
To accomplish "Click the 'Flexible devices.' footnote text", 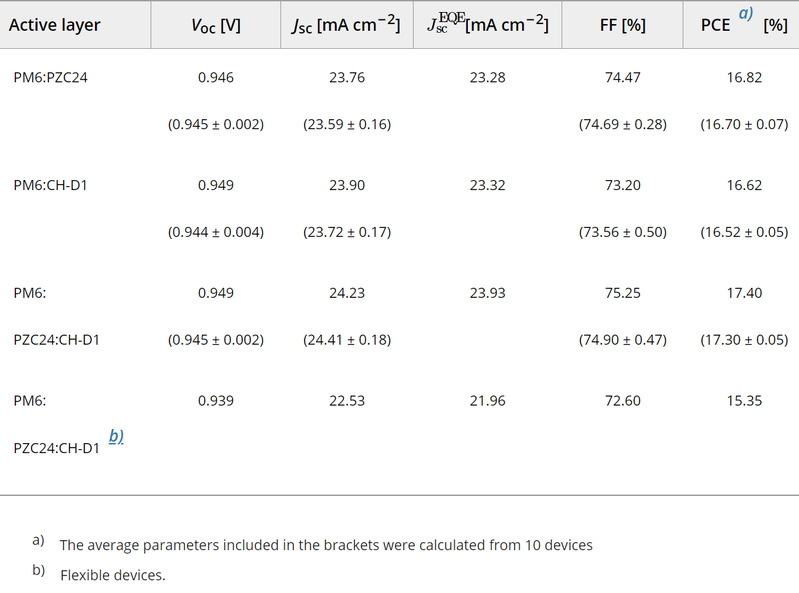I will tap(113, 575).
